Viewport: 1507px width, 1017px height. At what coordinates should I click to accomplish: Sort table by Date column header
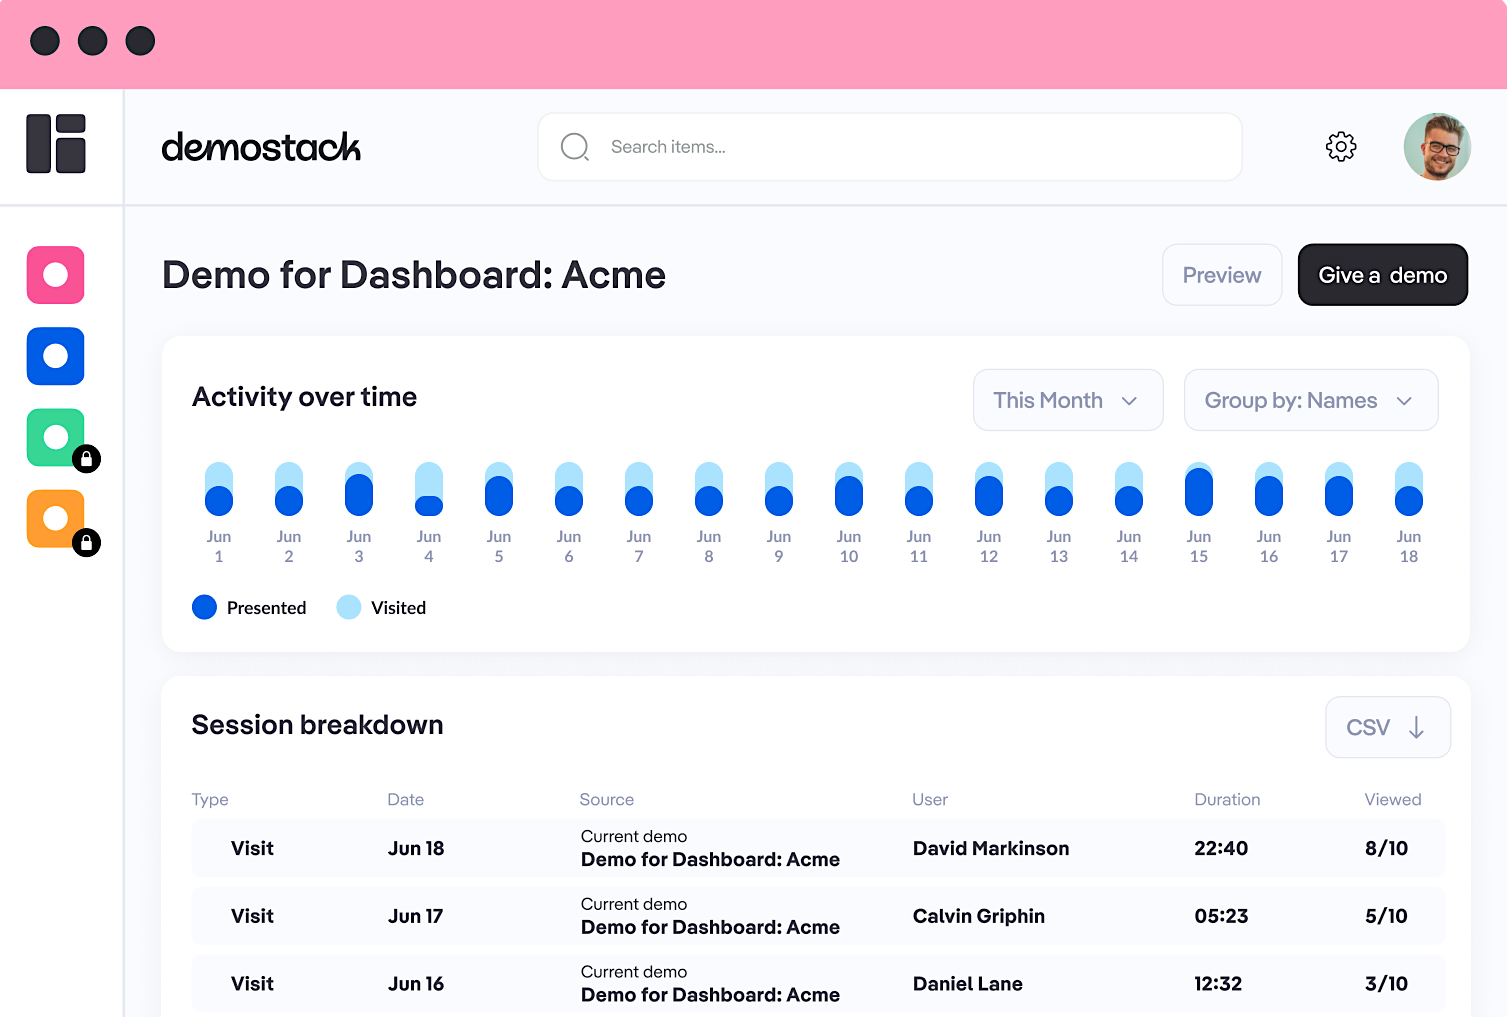point(406,799)
